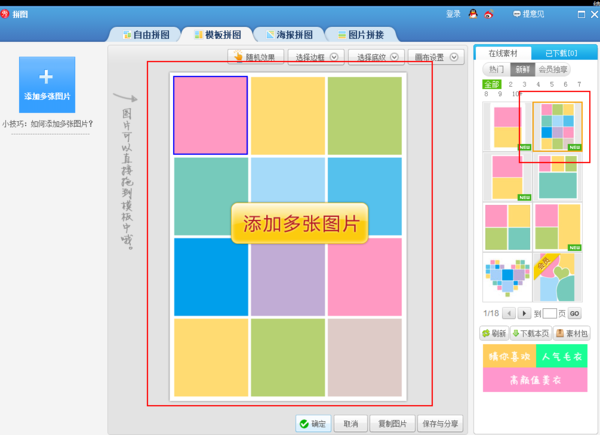
Task: Click the 复制图片 button
Action: [x=393, y=424]
